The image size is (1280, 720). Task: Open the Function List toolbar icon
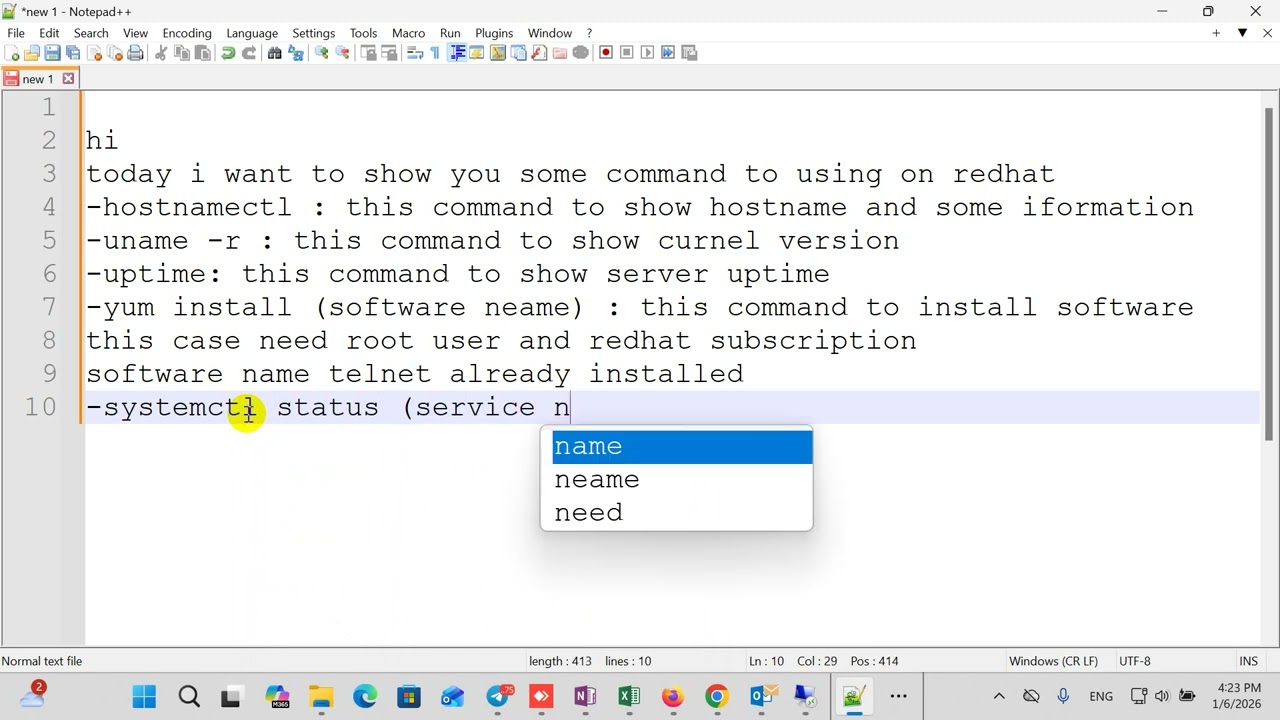click(x=539, y=53)
